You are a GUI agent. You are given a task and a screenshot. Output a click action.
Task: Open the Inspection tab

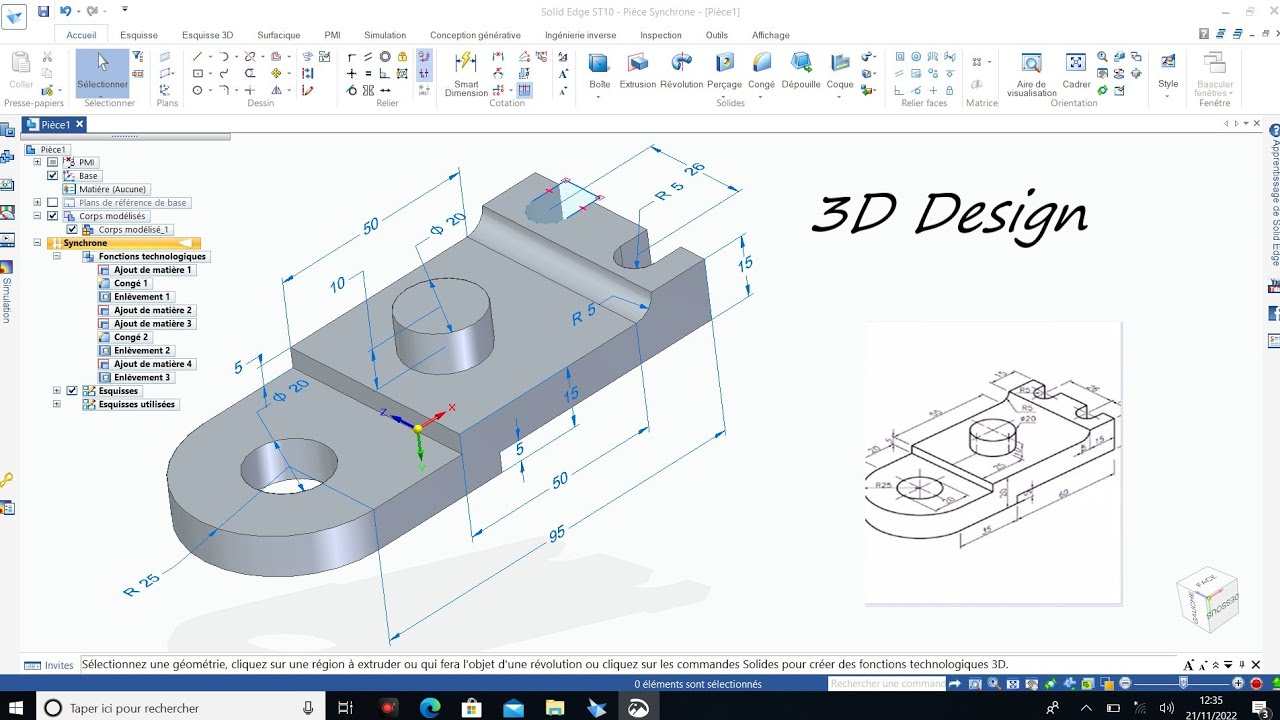(661, 35)
